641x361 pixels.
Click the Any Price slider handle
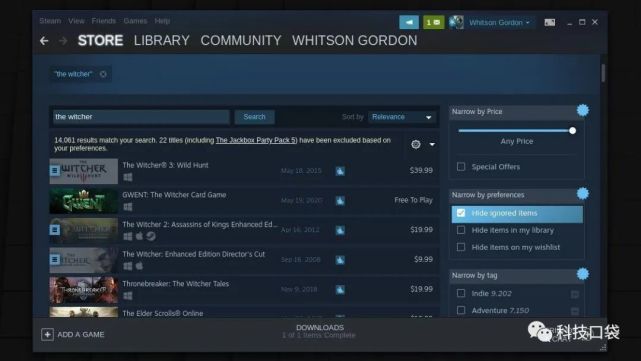572,130
